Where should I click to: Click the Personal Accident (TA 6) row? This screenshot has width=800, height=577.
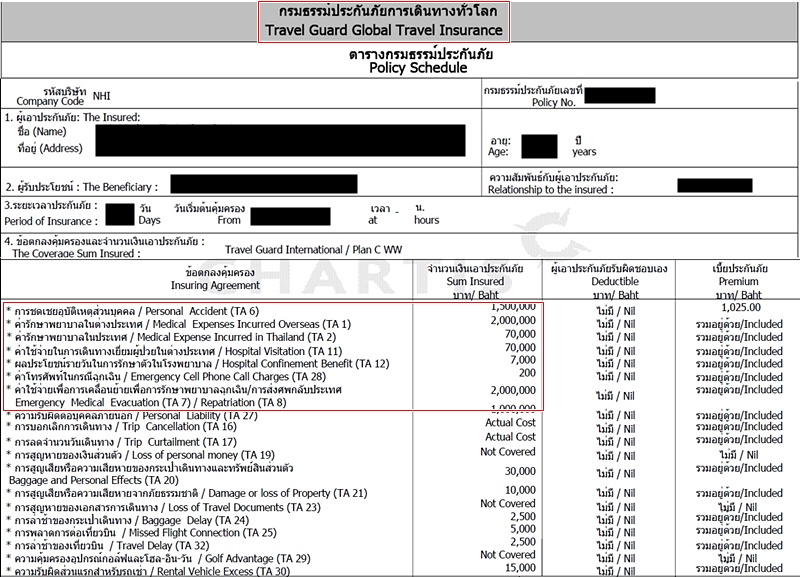(x=133, y=311)
